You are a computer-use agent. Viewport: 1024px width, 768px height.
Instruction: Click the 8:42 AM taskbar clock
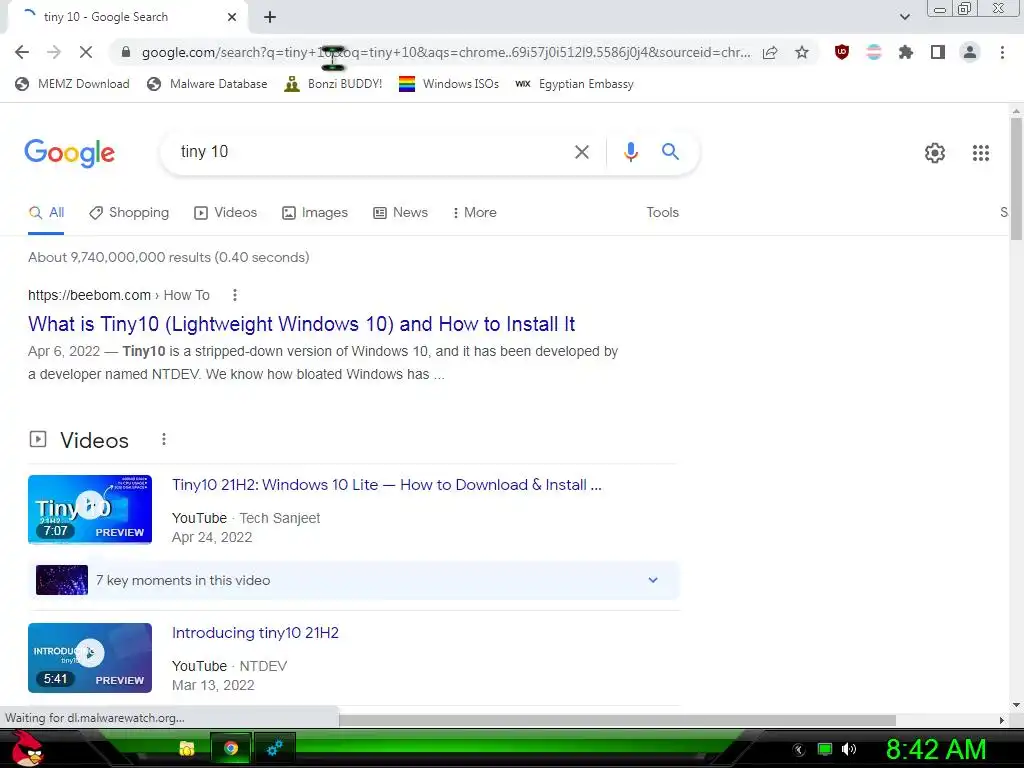click(935, 749)
